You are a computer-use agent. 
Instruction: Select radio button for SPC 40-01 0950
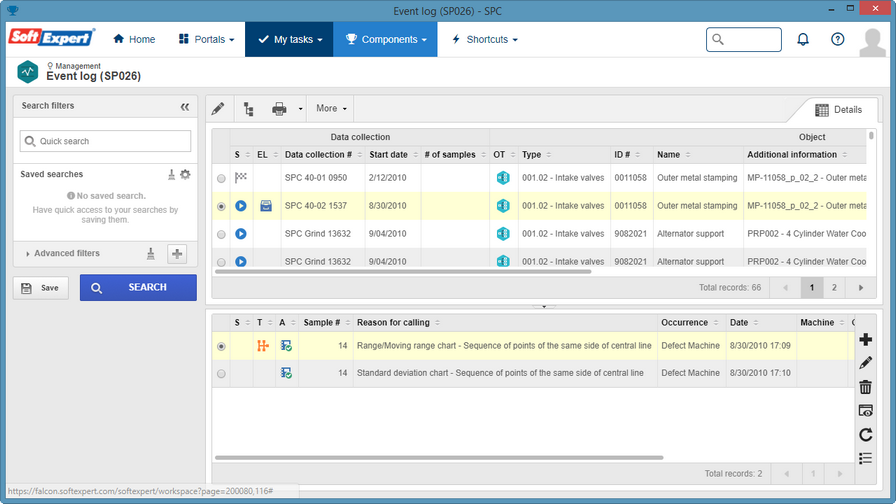(221, 178)
